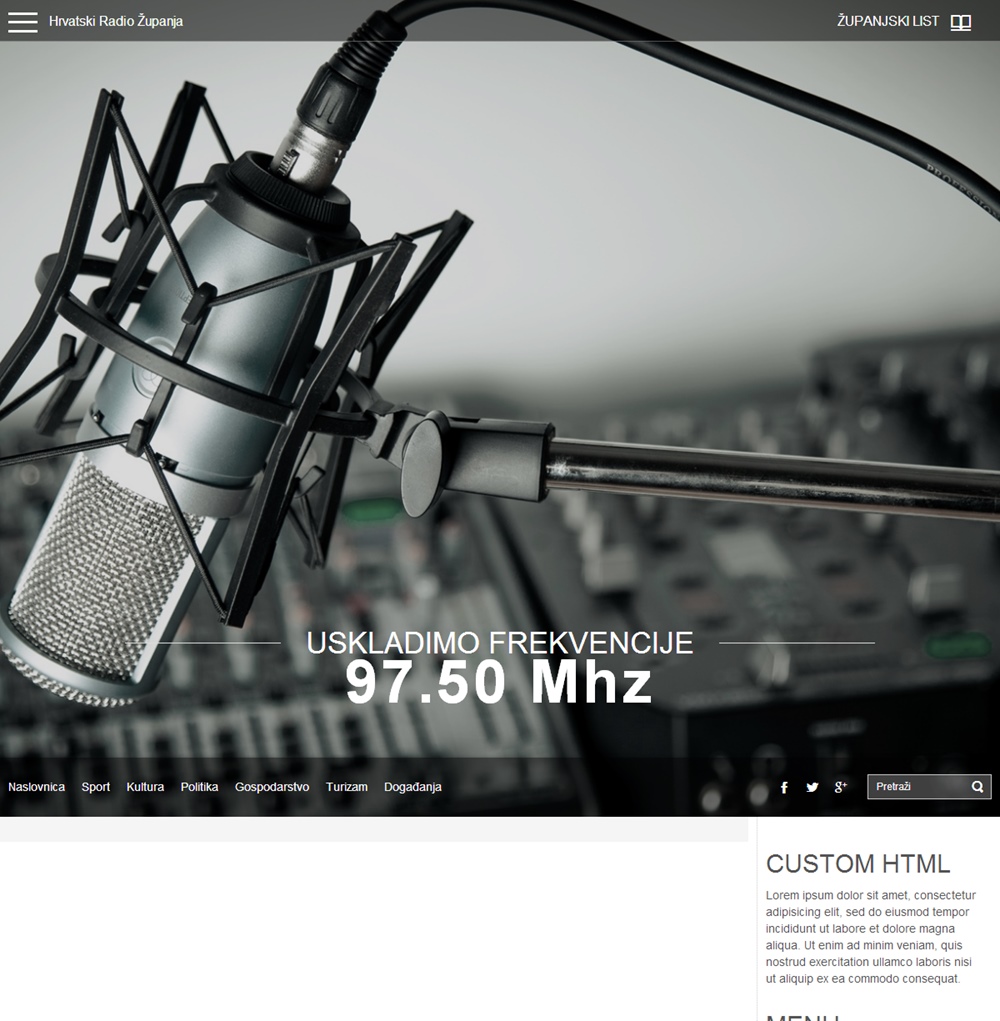Viewport: 1000px width, 1021px height.
Task: Open the Gospodarstvo menu item
Action: pyautogui.click(x=272, y=787)
